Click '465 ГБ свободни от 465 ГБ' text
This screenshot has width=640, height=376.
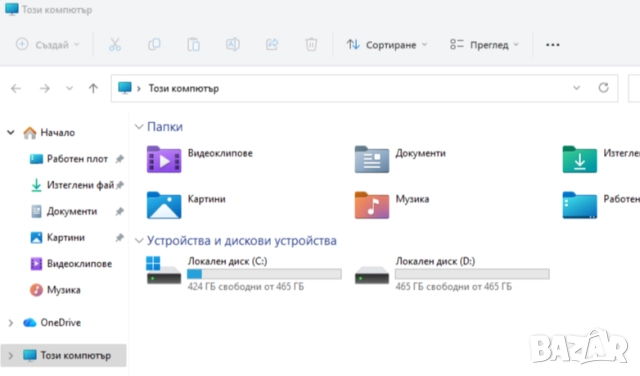(x=453, y=287)
